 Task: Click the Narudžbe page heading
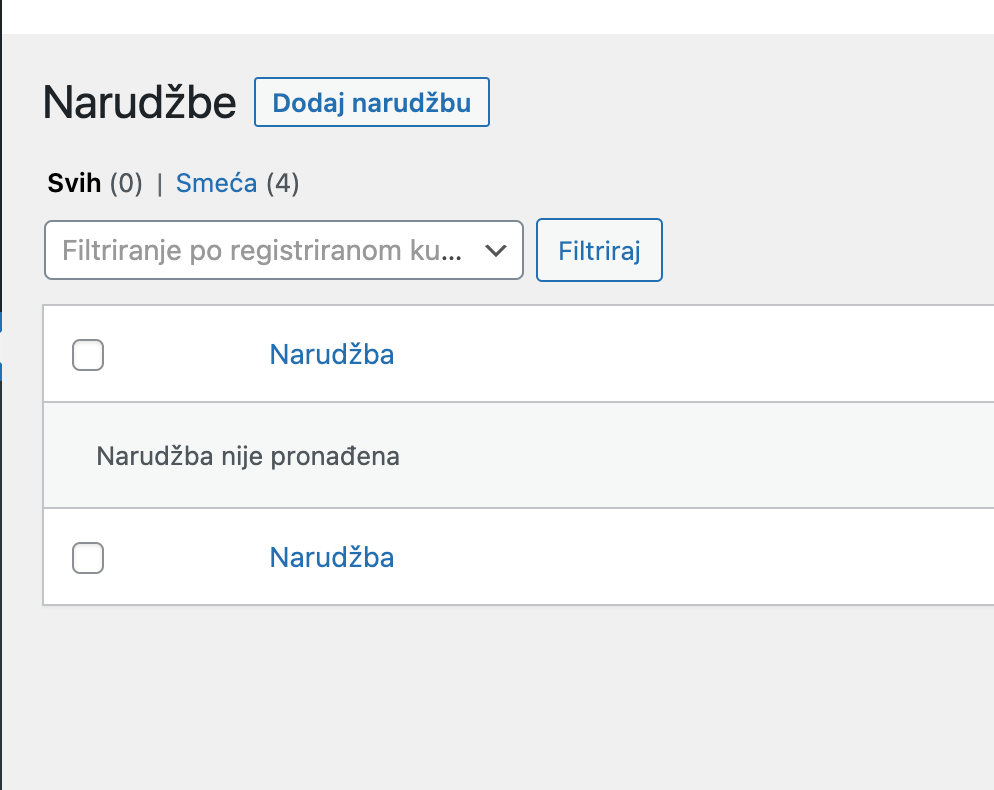(139, 101)
